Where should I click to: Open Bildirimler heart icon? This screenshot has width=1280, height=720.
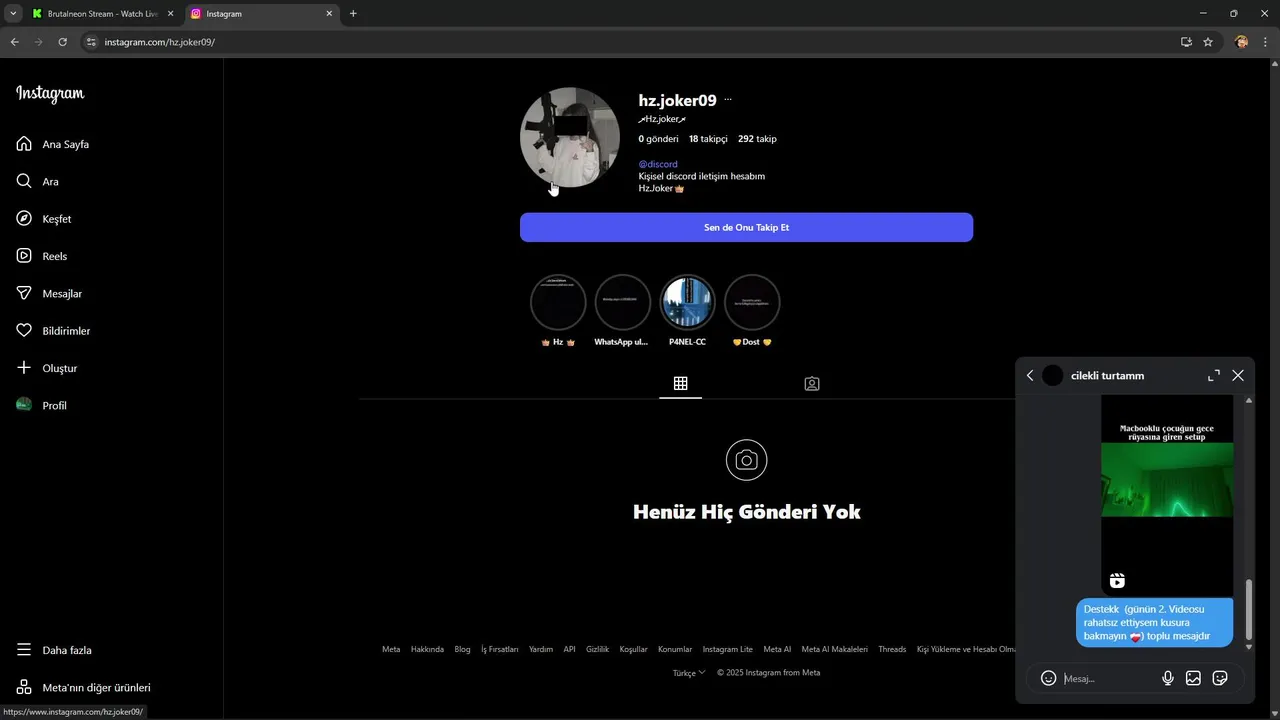[24, 330]
